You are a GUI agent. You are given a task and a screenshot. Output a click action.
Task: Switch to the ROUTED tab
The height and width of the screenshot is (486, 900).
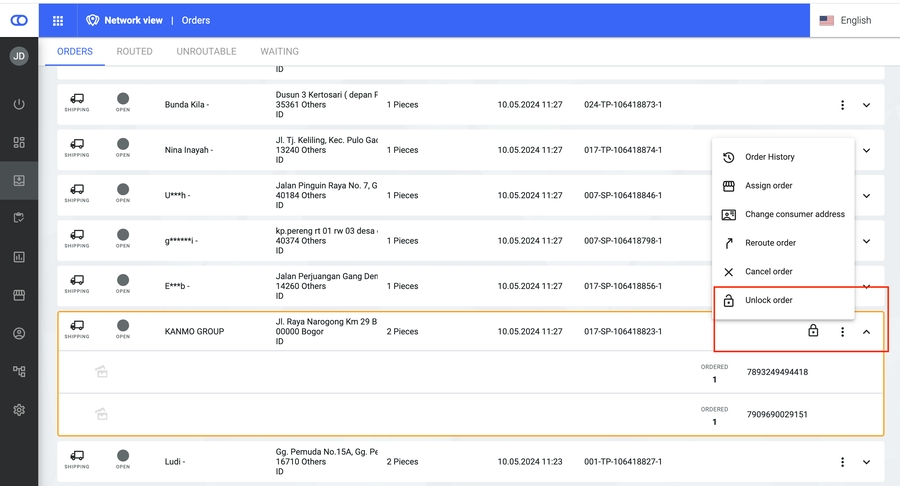134,52
